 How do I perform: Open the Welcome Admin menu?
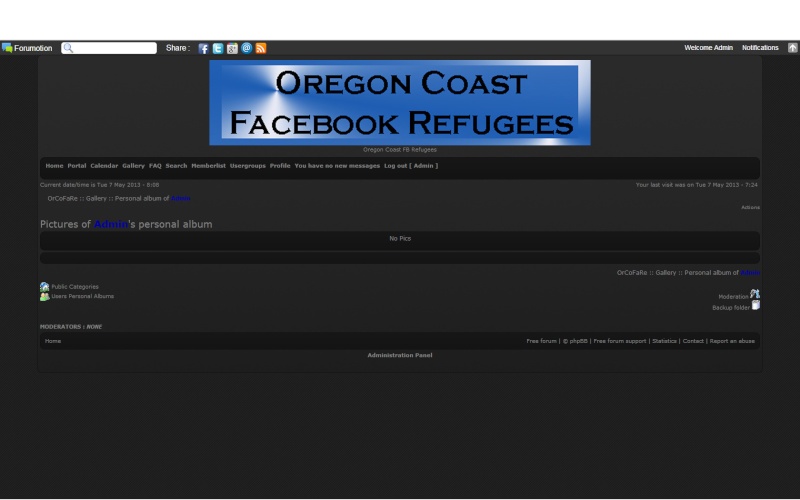[x=708, y=47]
